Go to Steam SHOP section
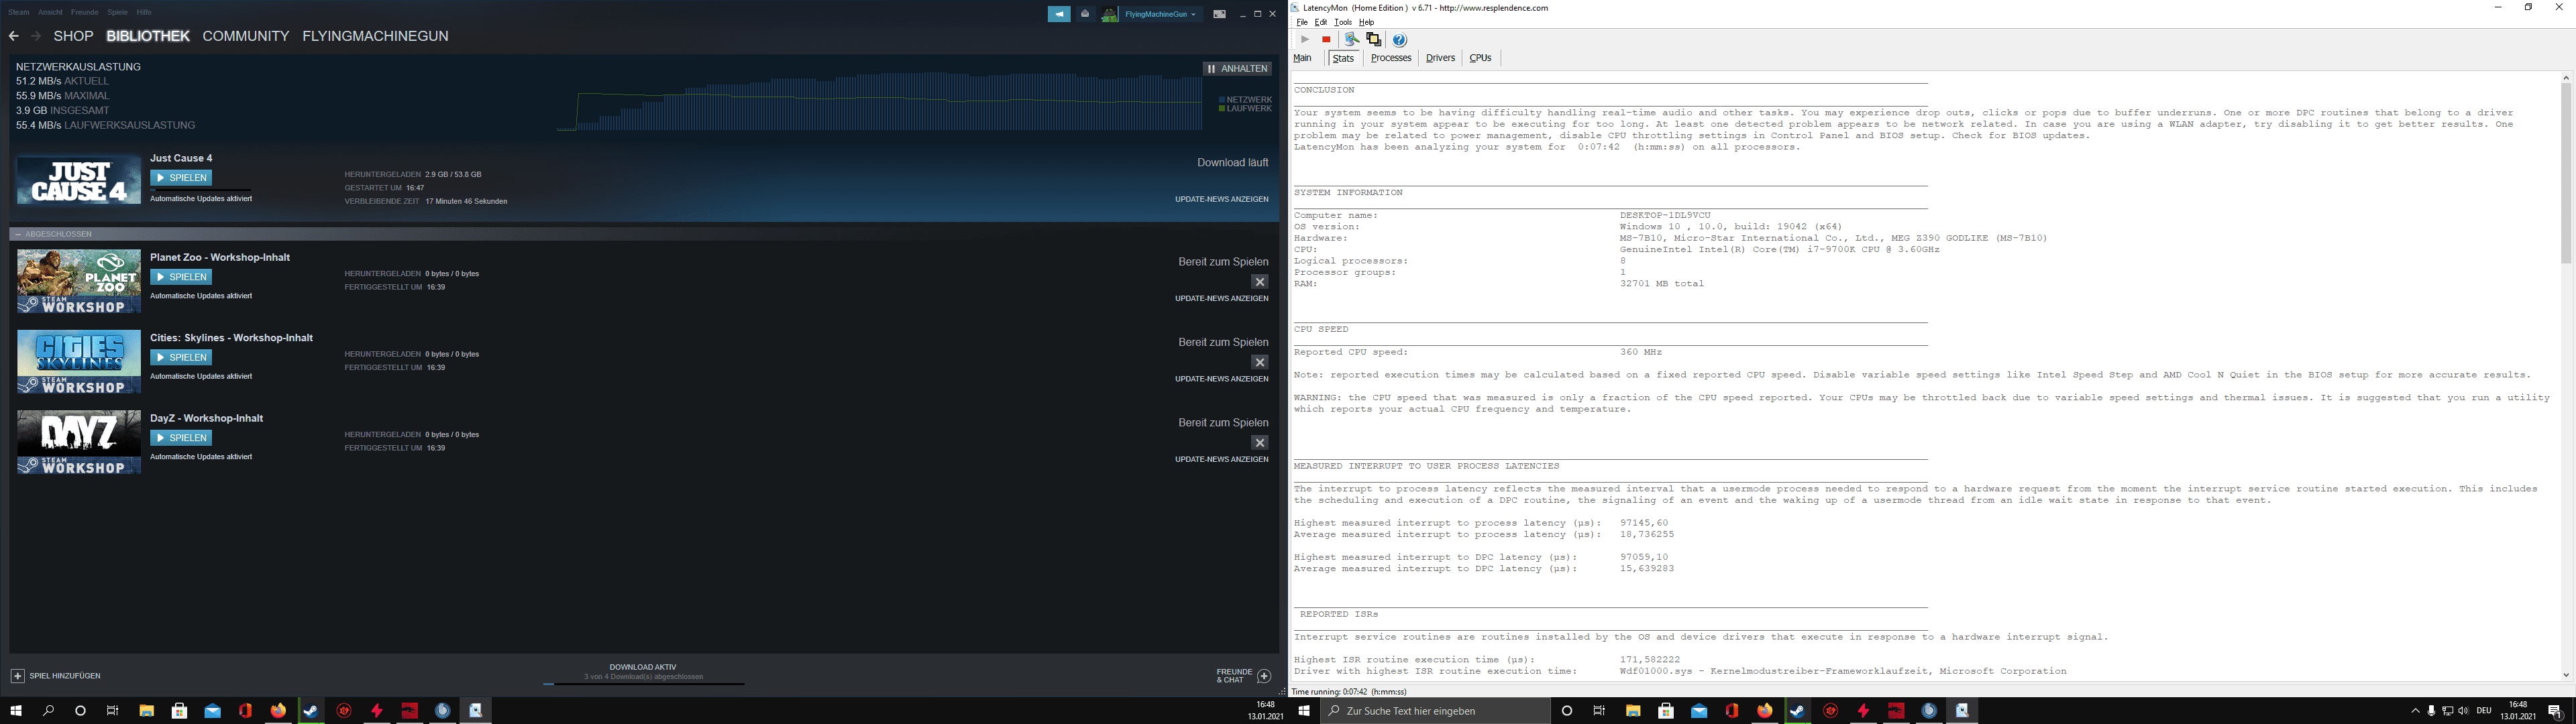The height and width of the screenshot is (724, 2576). [x=73, y=36]
